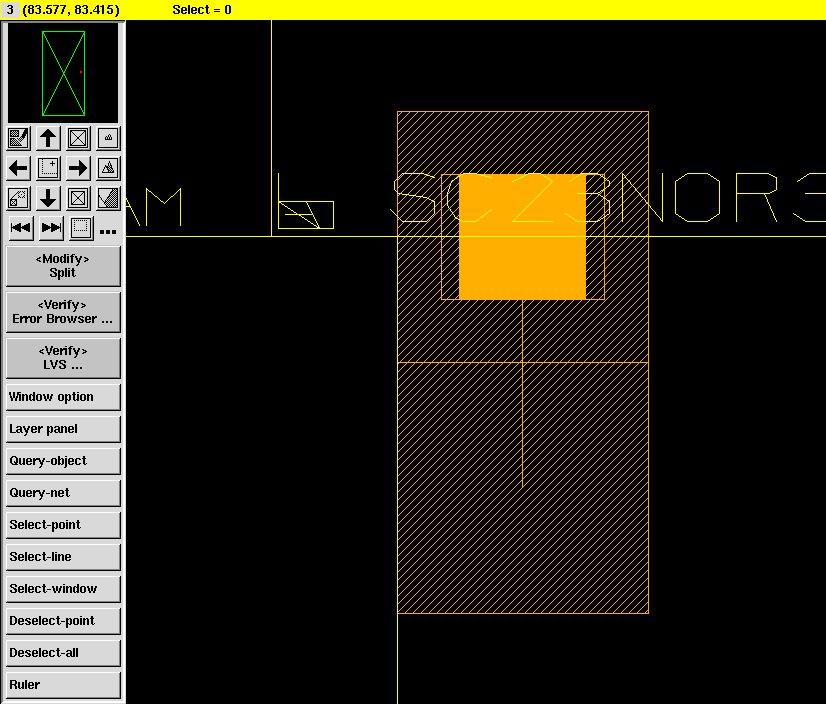Click the dotted-rectangle icon button
826x704 pixels.
point(80,228)
